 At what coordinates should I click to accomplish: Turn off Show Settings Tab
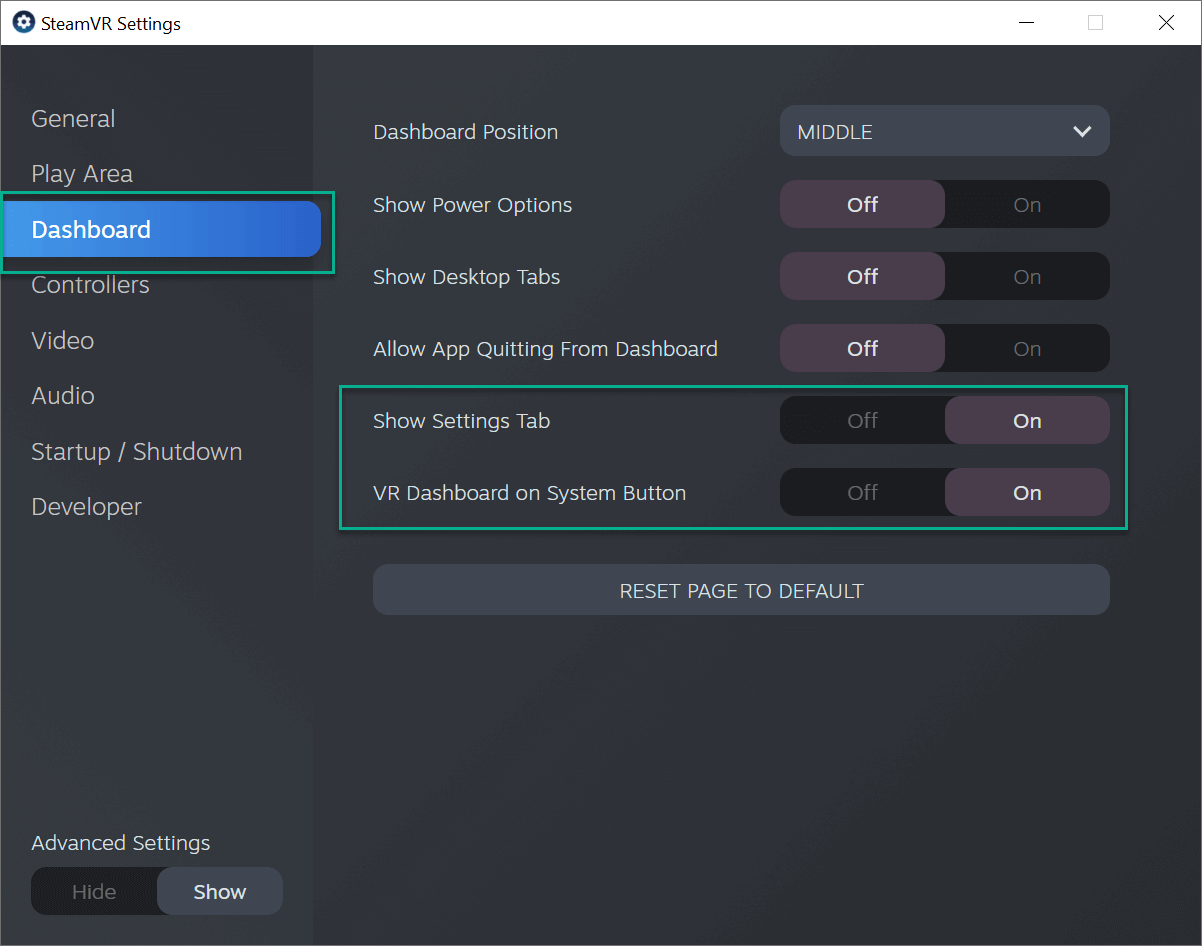pos(862,421)
